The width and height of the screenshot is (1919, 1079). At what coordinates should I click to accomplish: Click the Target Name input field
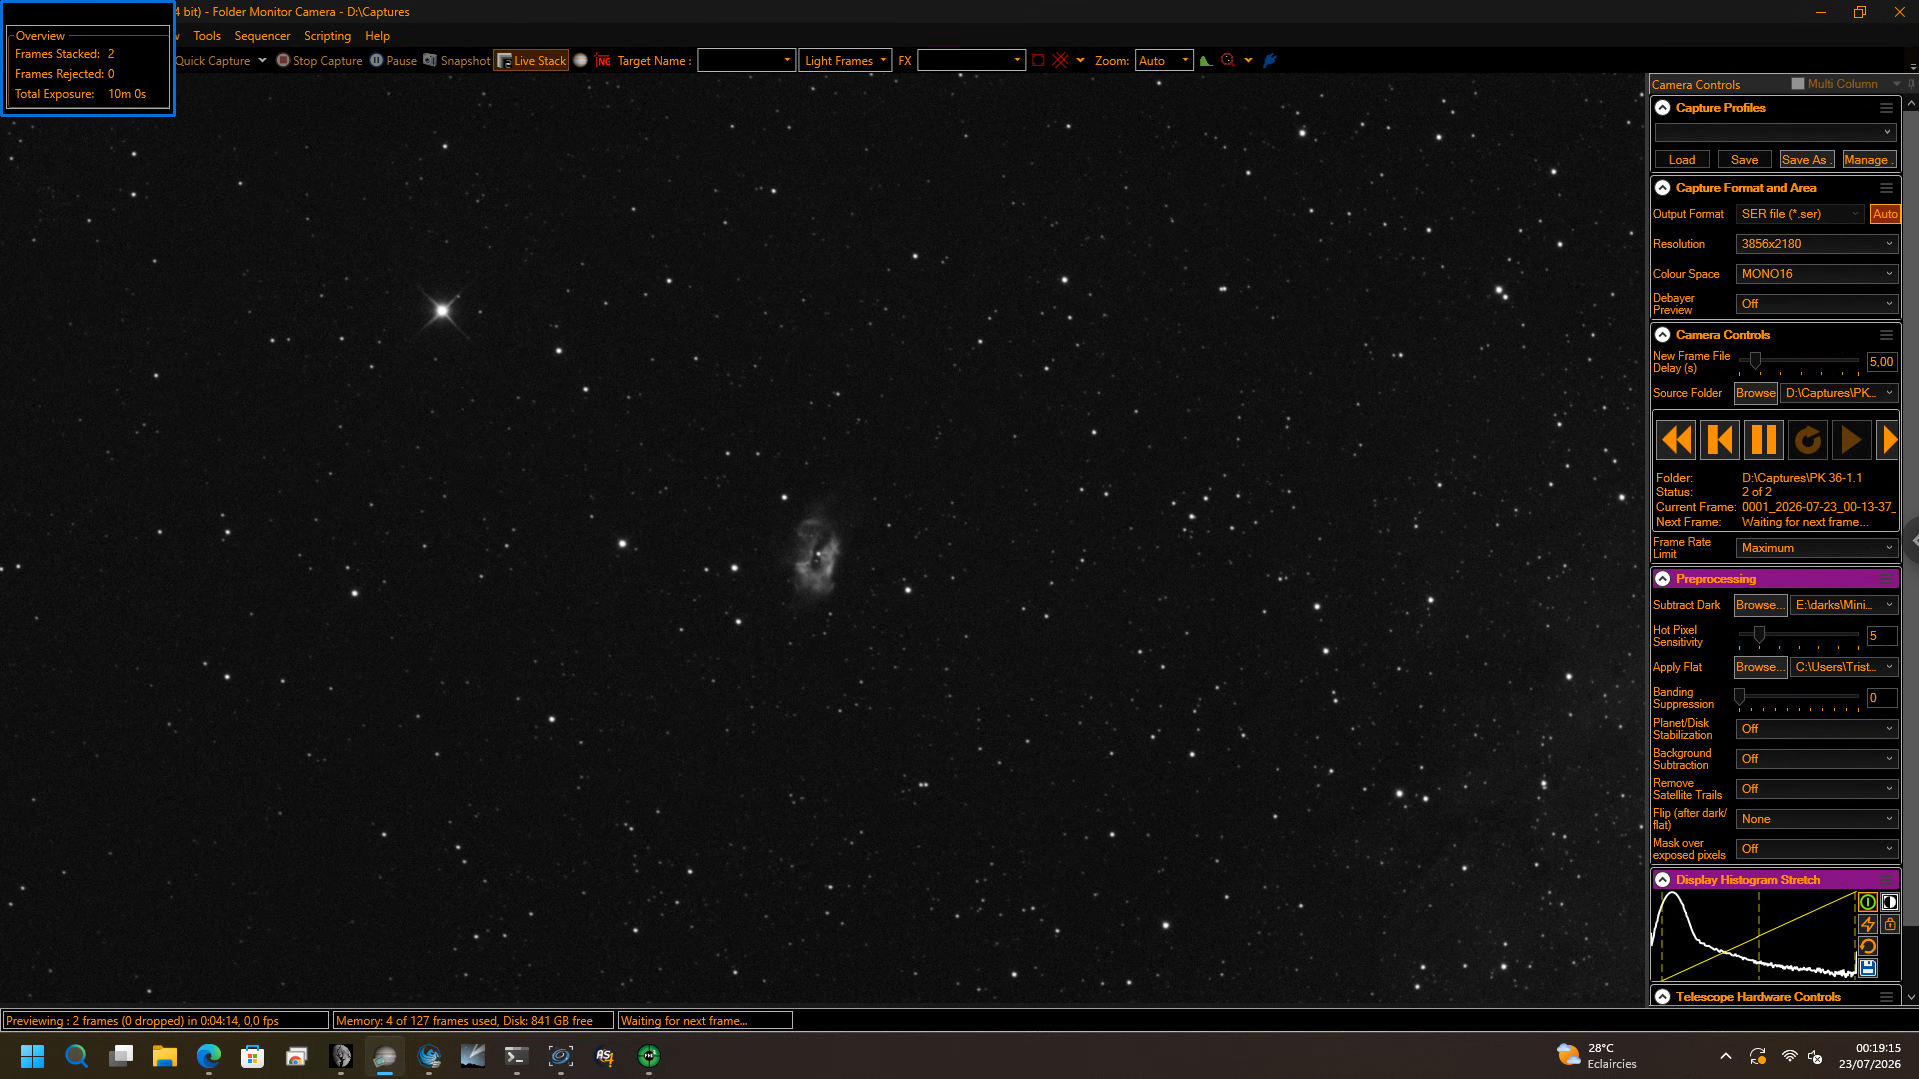click(x=746, y=61)
